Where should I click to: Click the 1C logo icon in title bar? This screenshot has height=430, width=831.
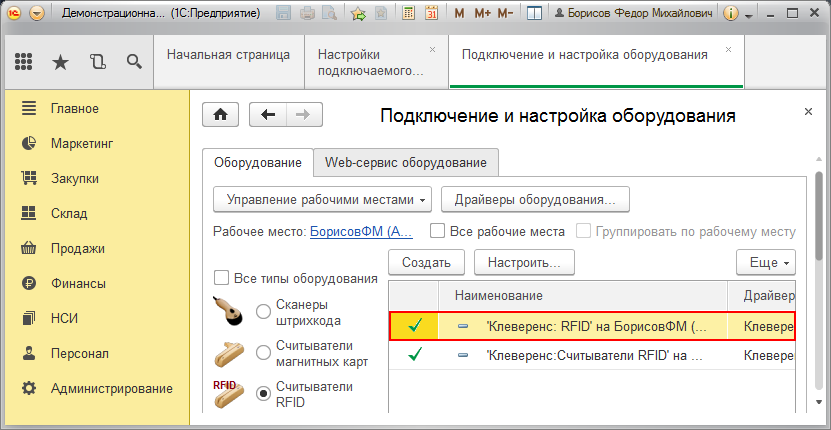point(14,14)
